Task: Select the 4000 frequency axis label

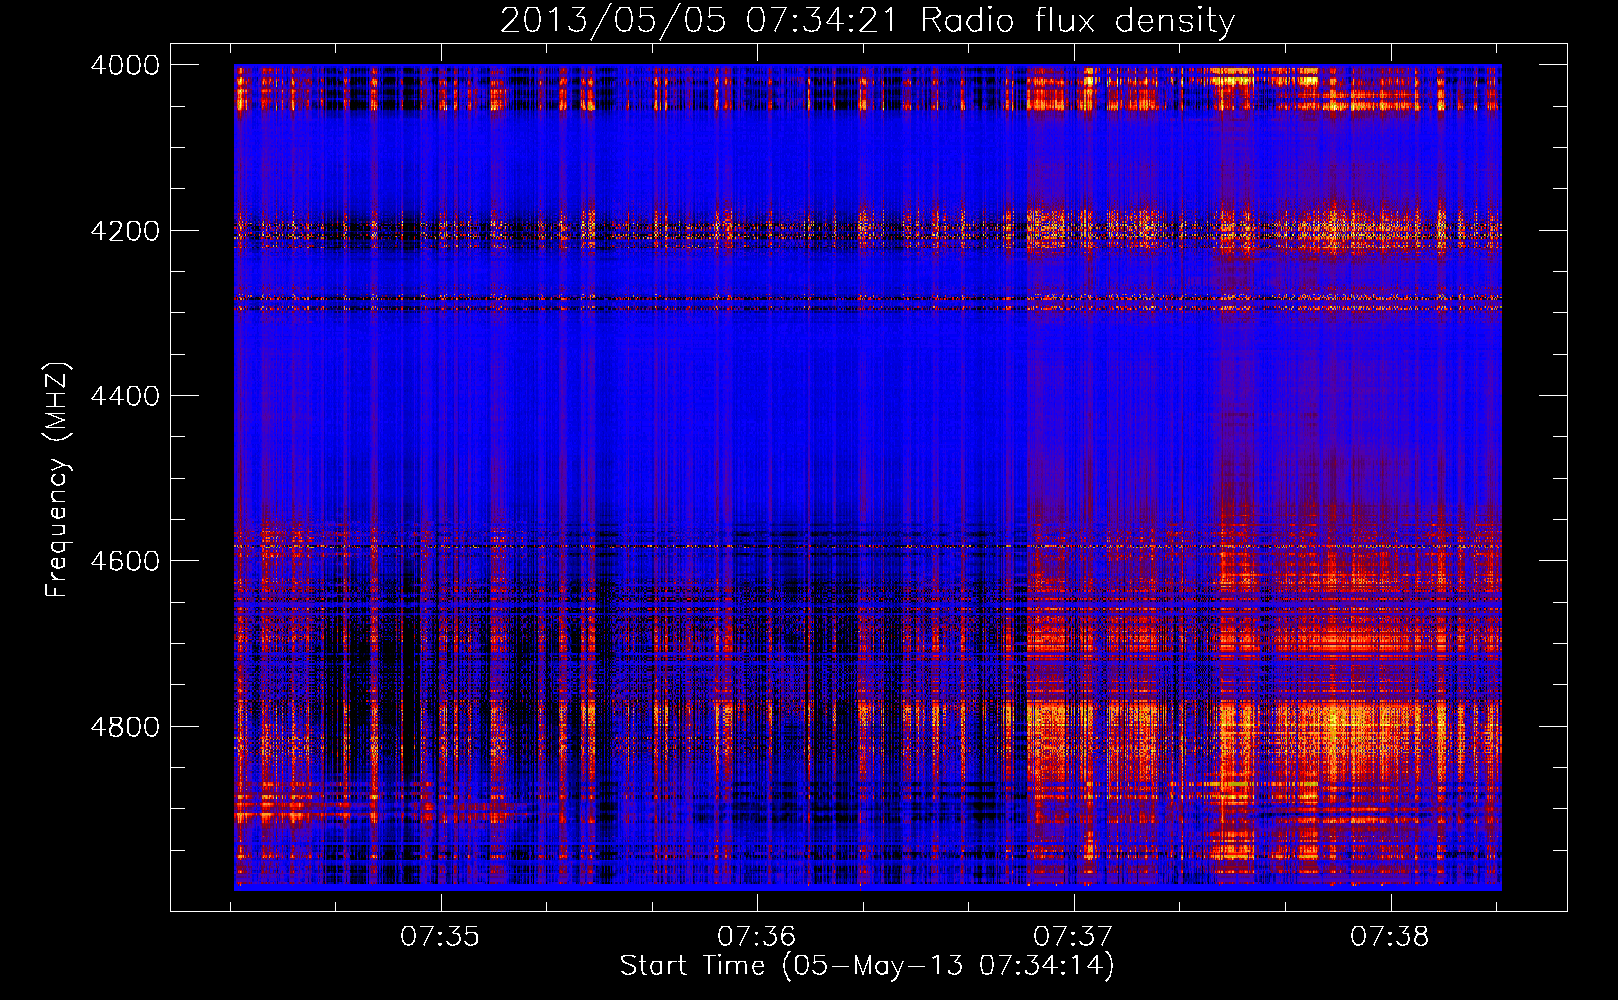Action: [124, 65]
